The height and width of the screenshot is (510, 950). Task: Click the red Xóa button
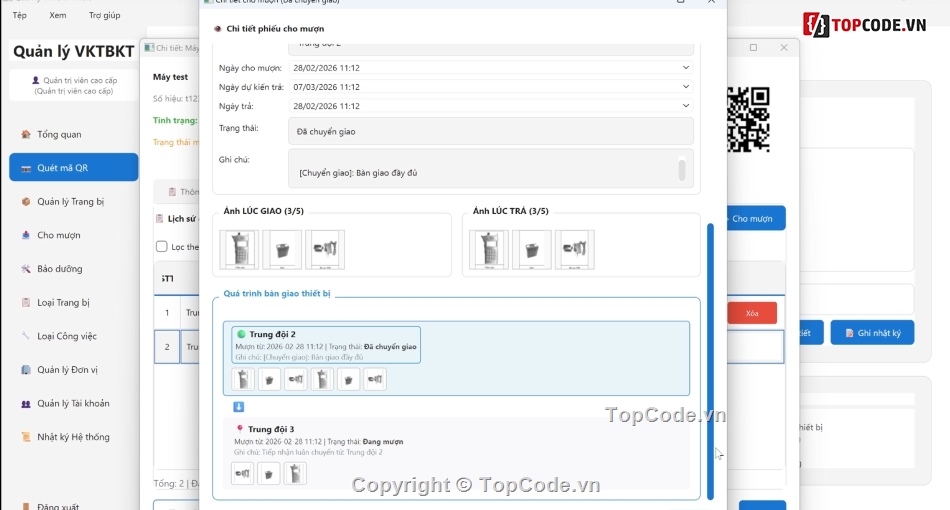coord(752,313)
